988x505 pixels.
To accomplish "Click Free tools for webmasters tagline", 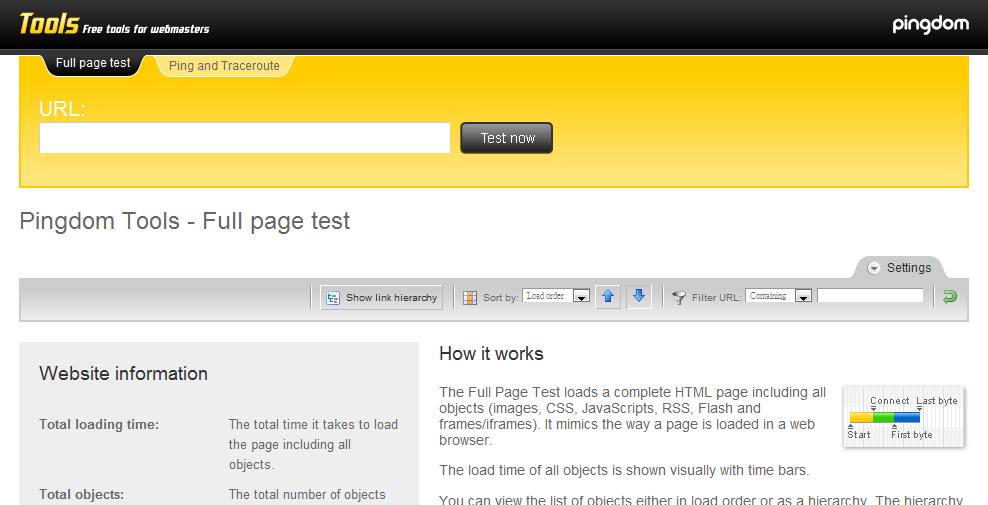I will pos(146,29).
